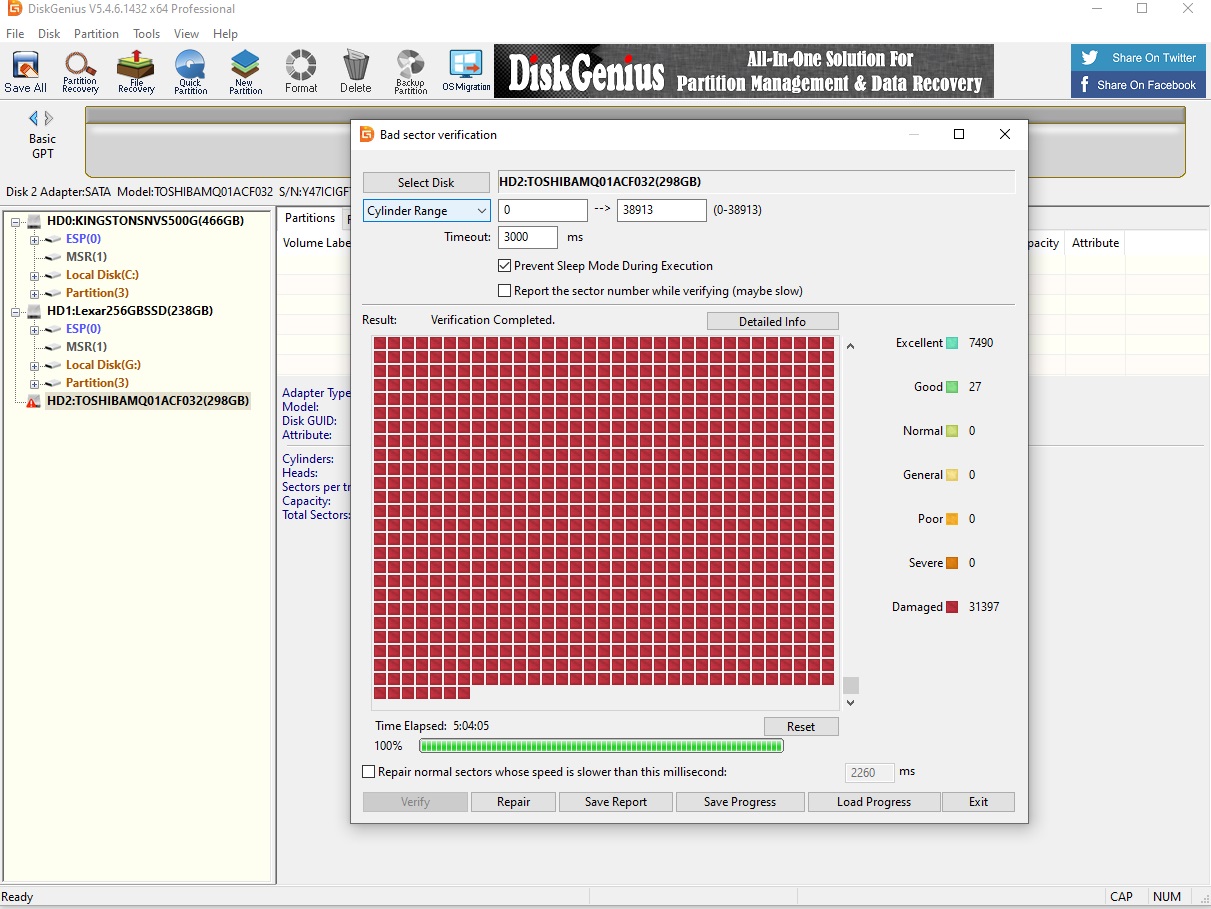Open the Disk menu
The width and height of the screenshot is (1211, 909).
tap(49, 33)
